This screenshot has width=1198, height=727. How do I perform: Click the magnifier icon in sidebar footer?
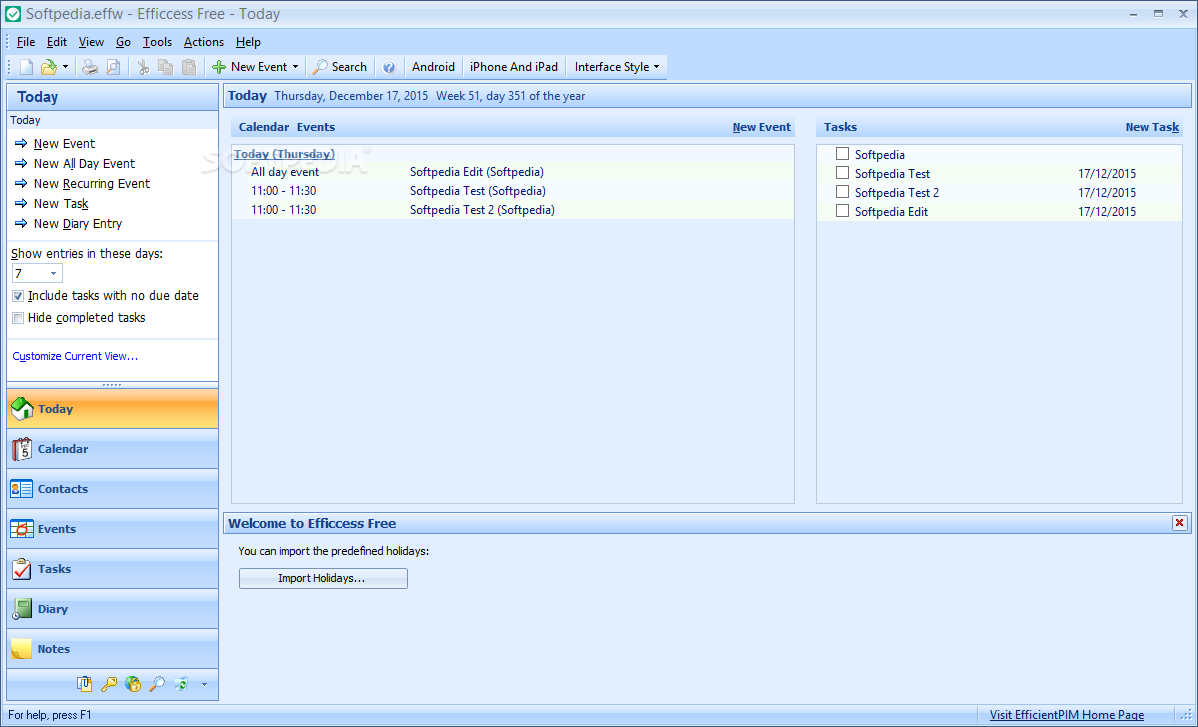157,684
